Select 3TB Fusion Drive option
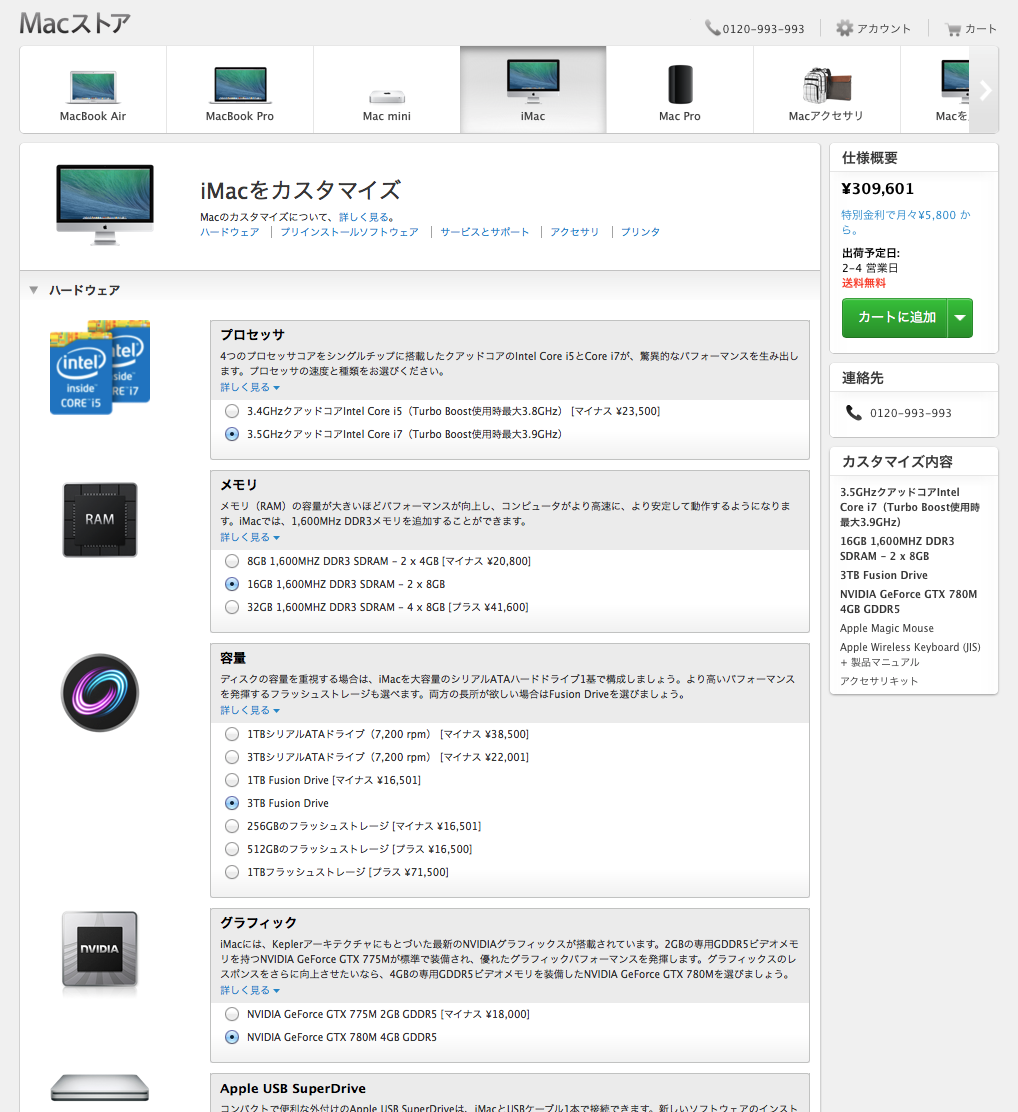Image resolution: width=1018 pixels, height=1112 pixels. click(x=232, y=803)
